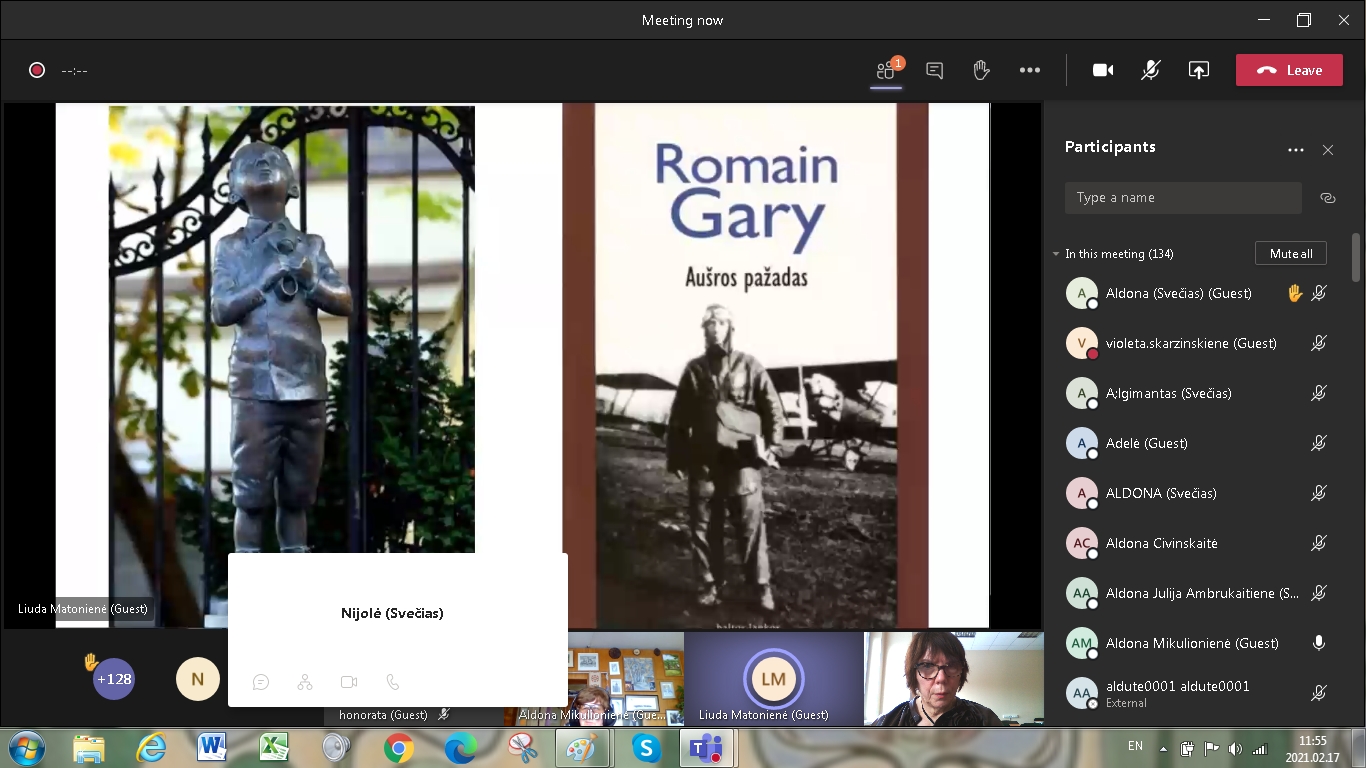
Task: Type a name search field
Action: [x=1182, y=198]
